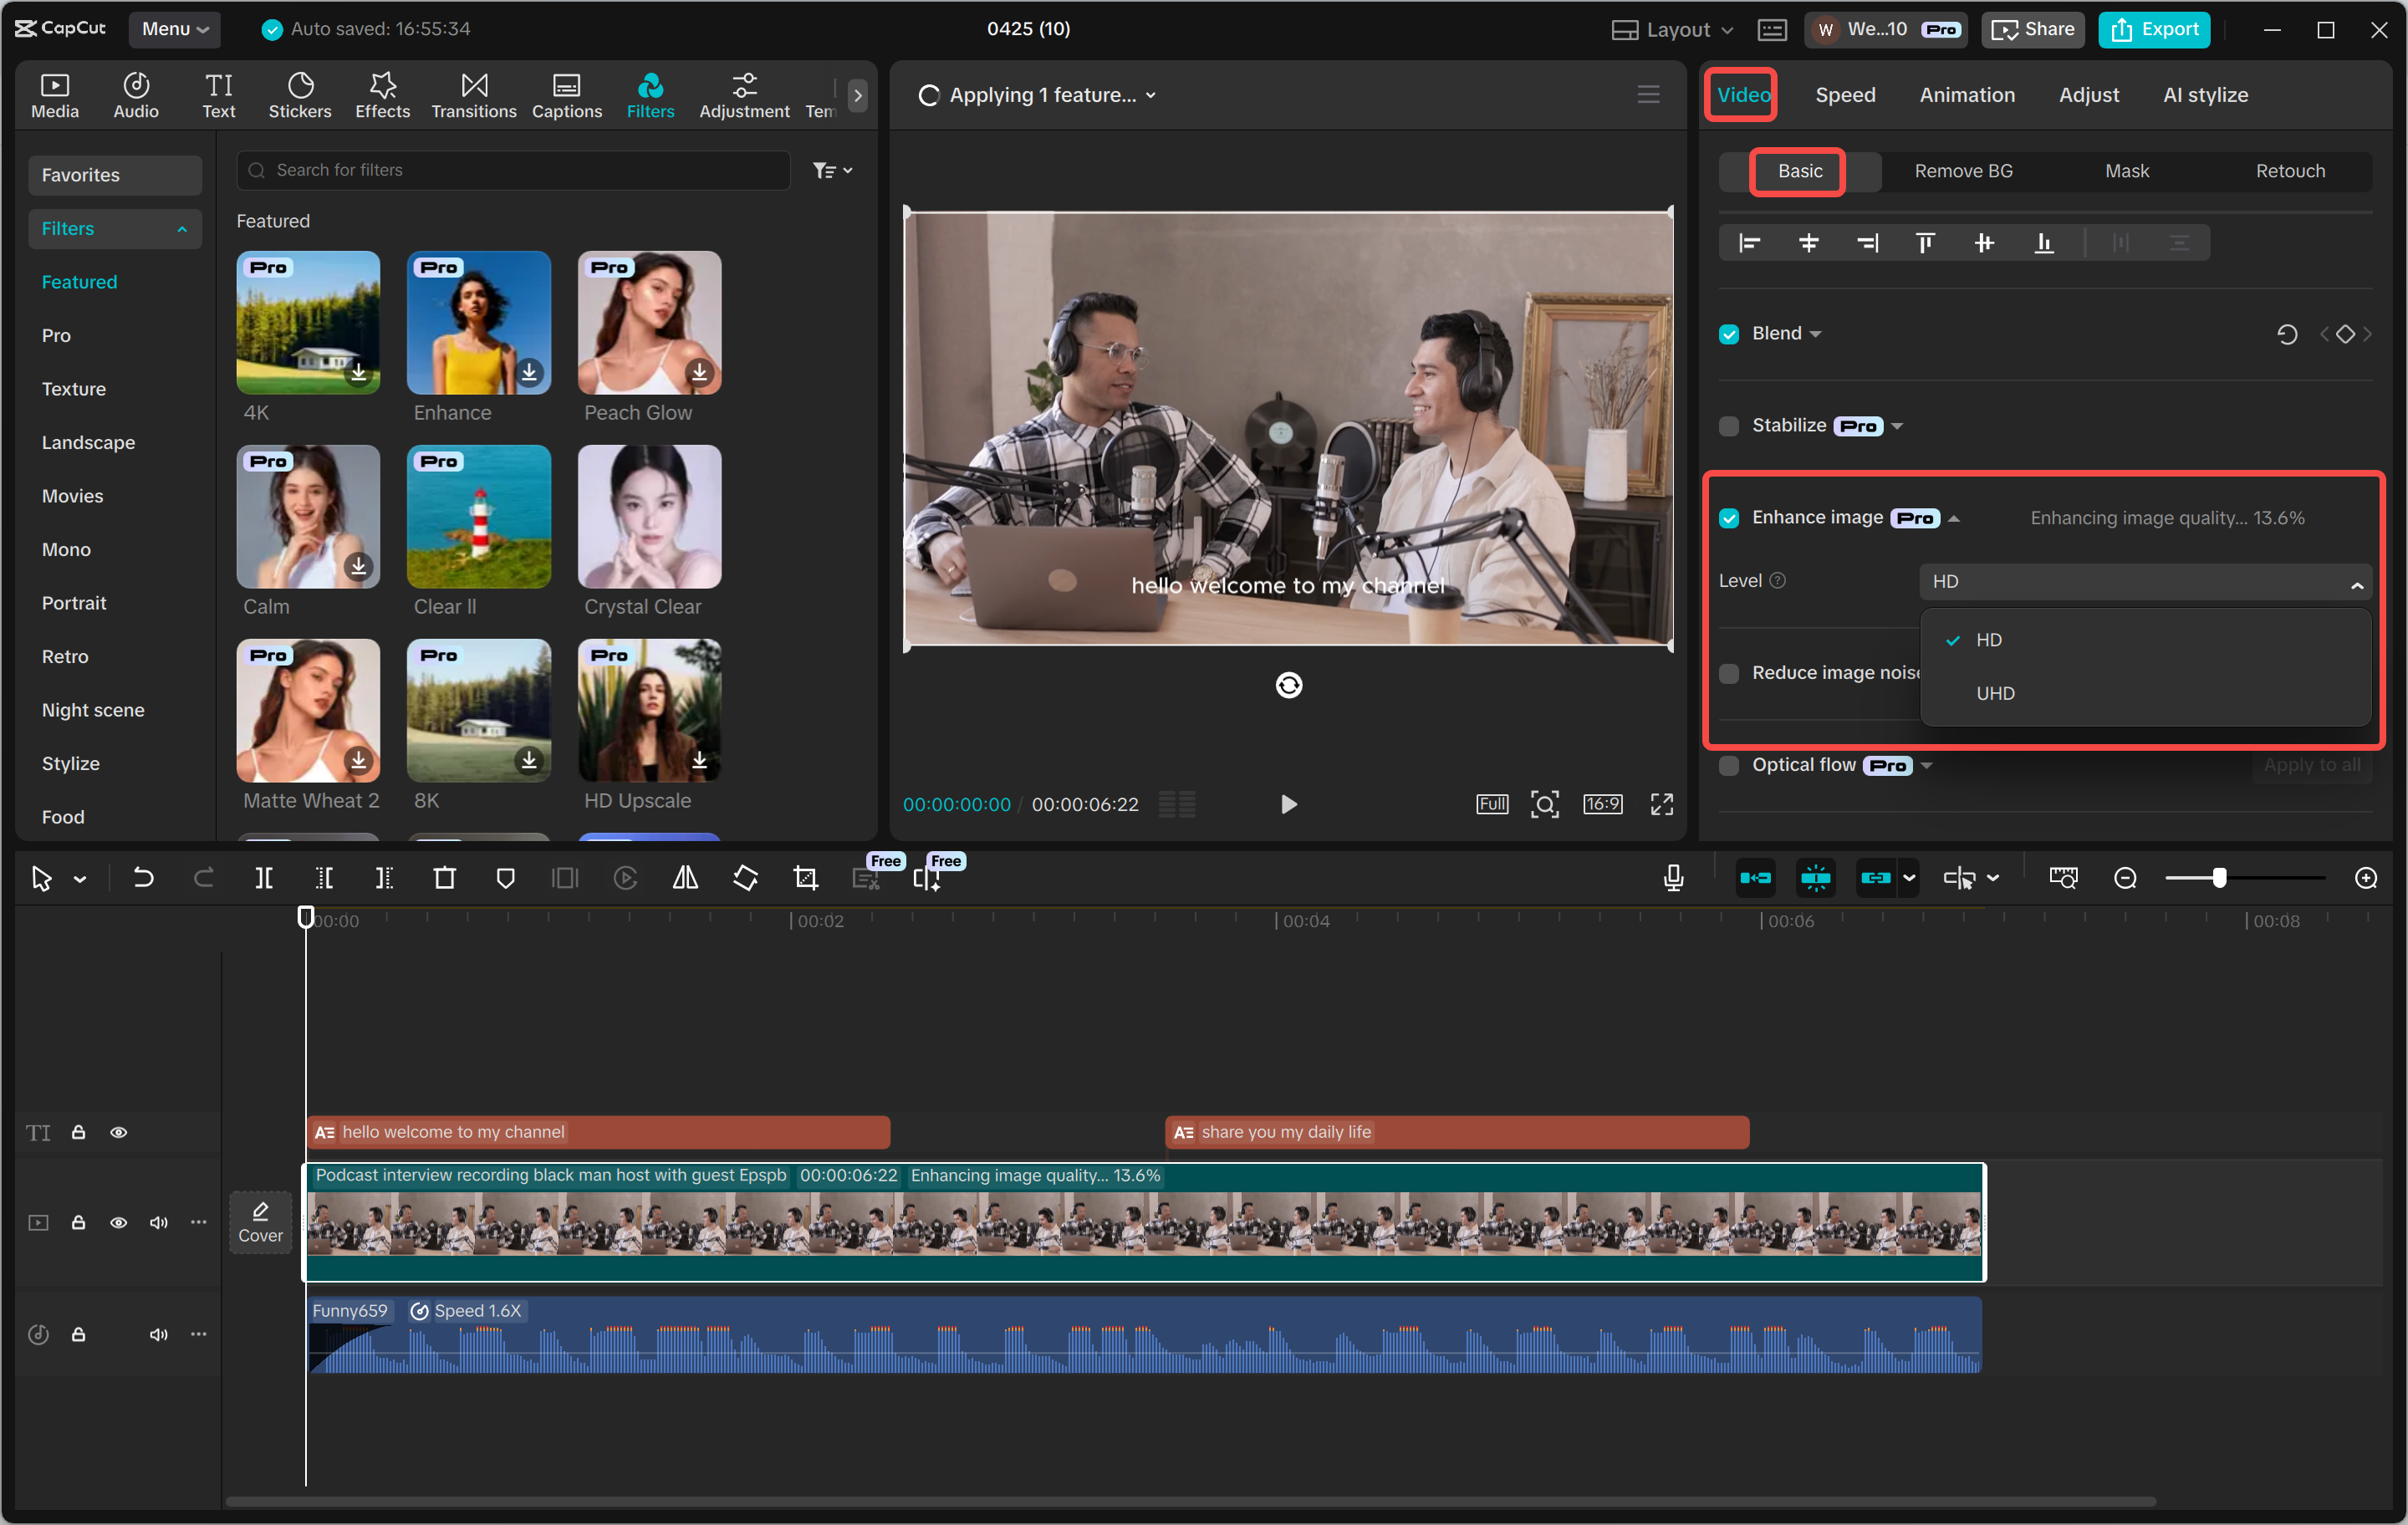Viewport: 2408px width, 1525px height.
Task: Open the Effects panel
Action: coord(382,96)
